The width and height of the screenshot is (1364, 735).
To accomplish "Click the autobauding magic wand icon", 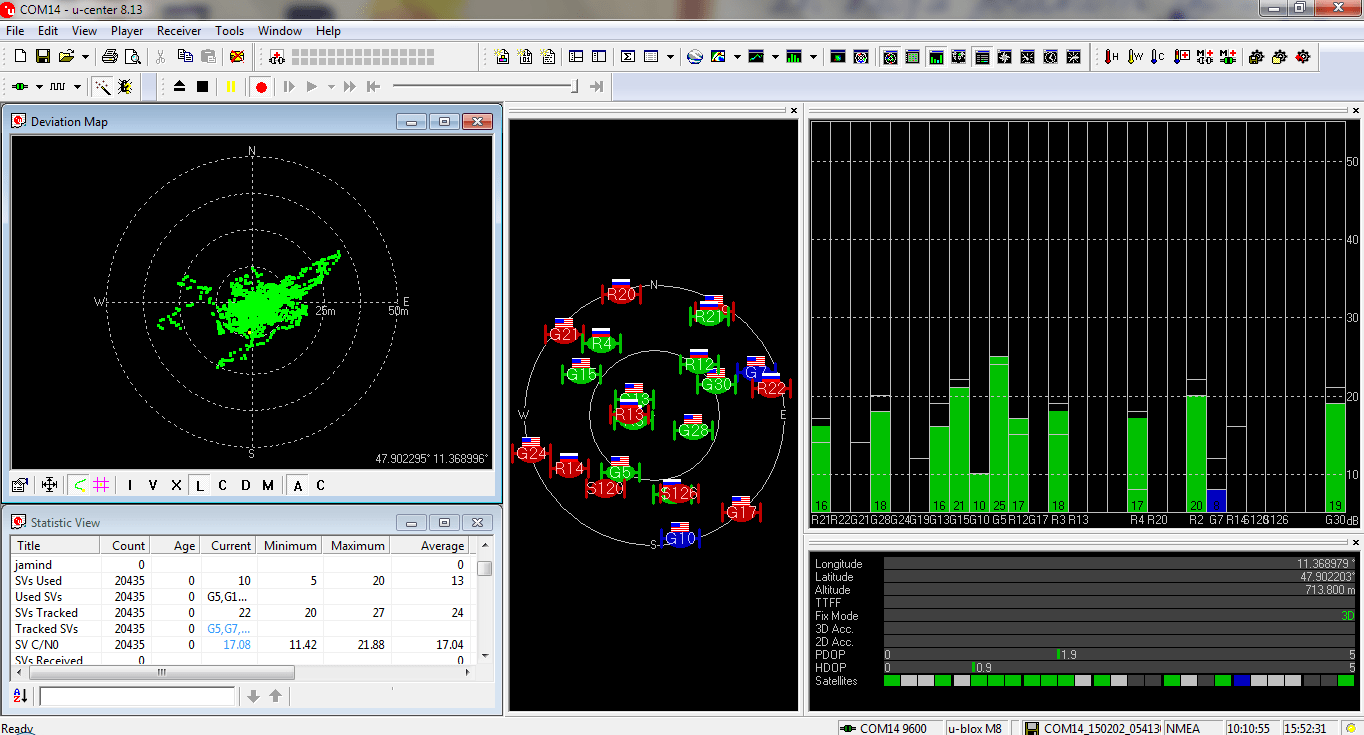I will pos(102,87).
